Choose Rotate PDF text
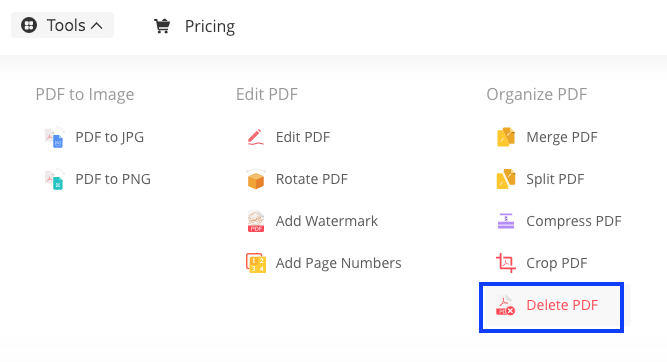 (312, 179)
